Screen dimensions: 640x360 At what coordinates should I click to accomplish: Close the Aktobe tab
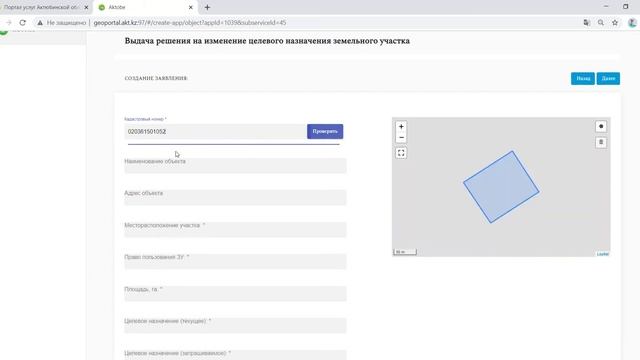pos(191,7)
